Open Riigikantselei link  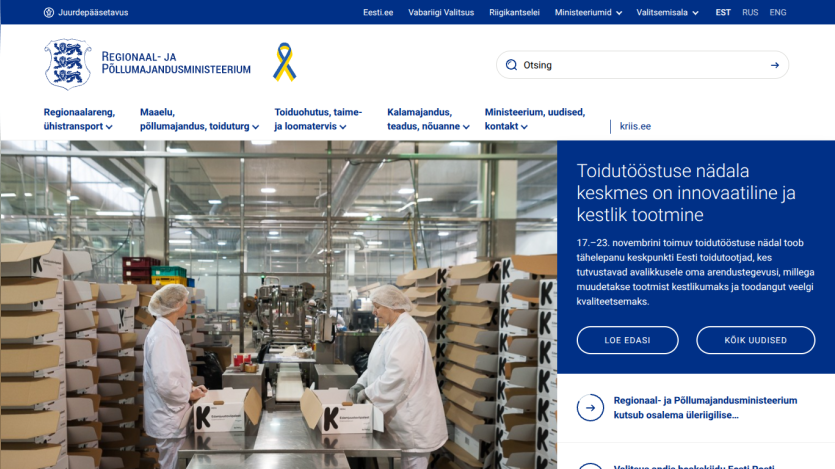click(514, 12)
